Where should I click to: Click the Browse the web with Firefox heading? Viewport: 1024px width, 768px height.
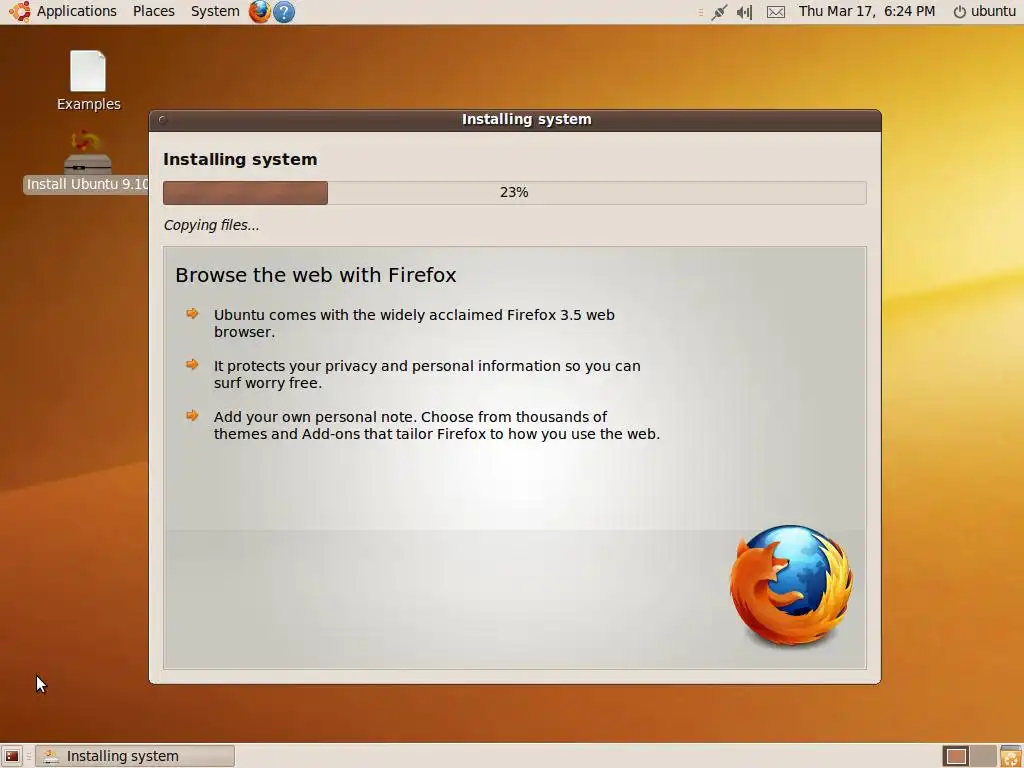pos(315,275)
